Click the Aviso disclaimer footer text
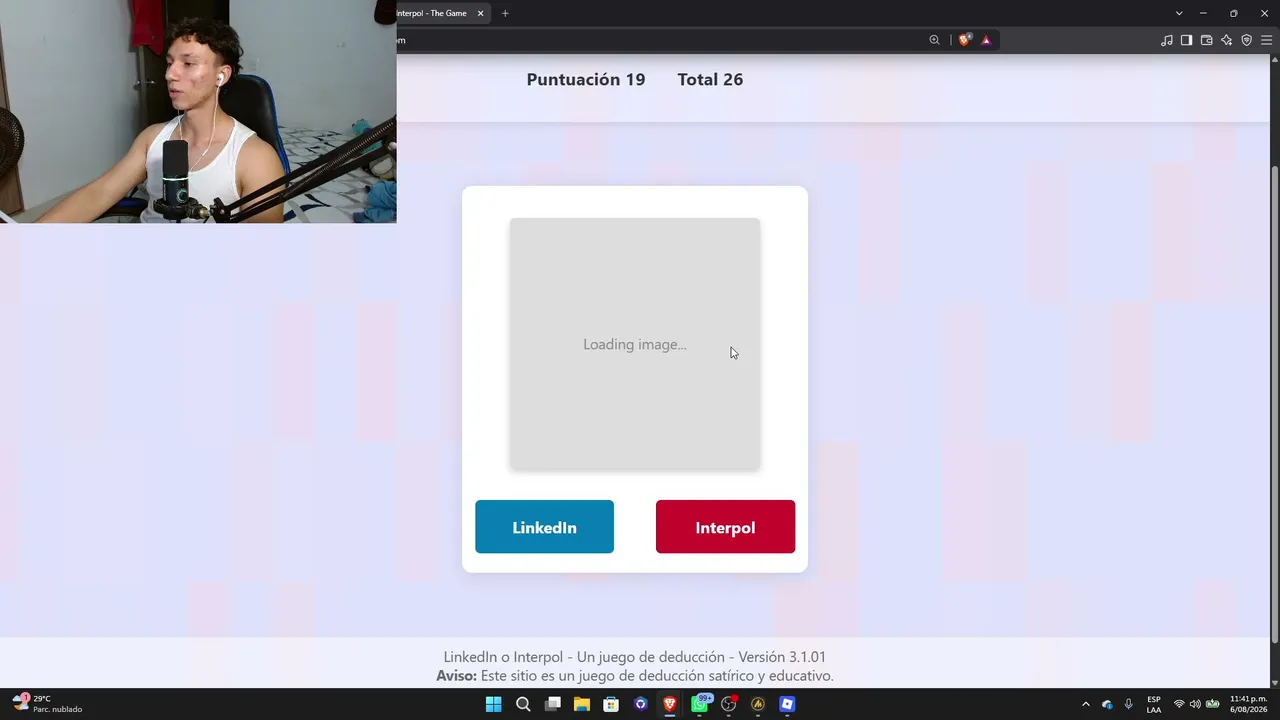 point(635,676)
